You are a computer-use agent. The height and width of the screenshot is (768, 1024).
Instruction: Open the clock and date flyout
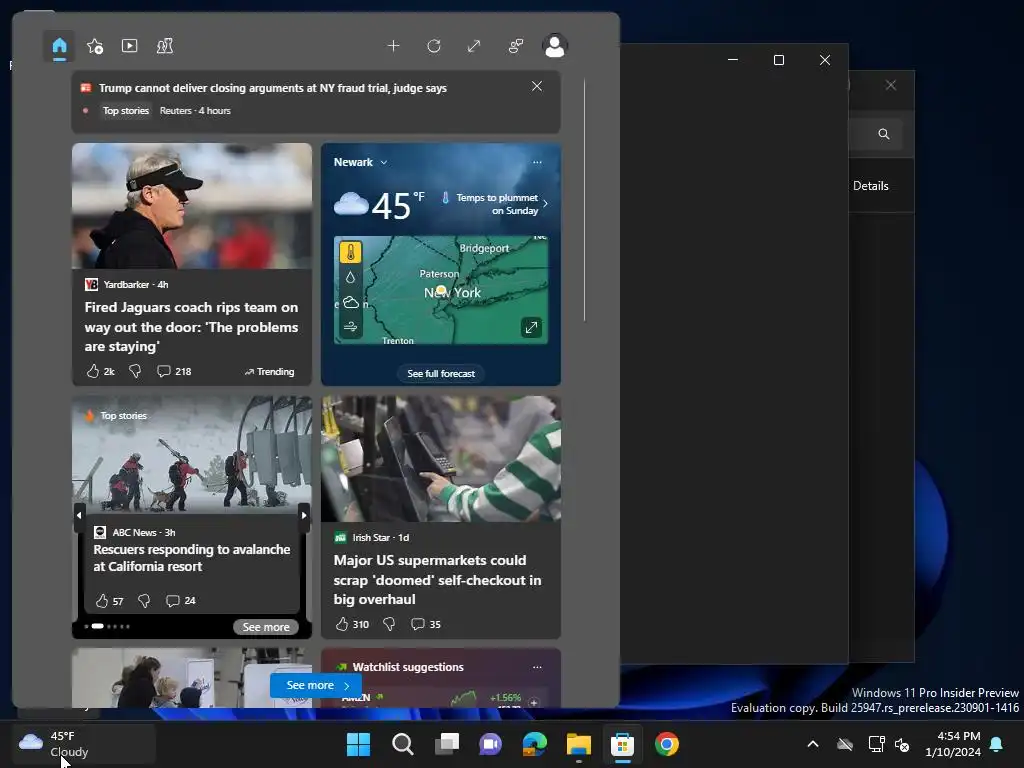[953, 744]
